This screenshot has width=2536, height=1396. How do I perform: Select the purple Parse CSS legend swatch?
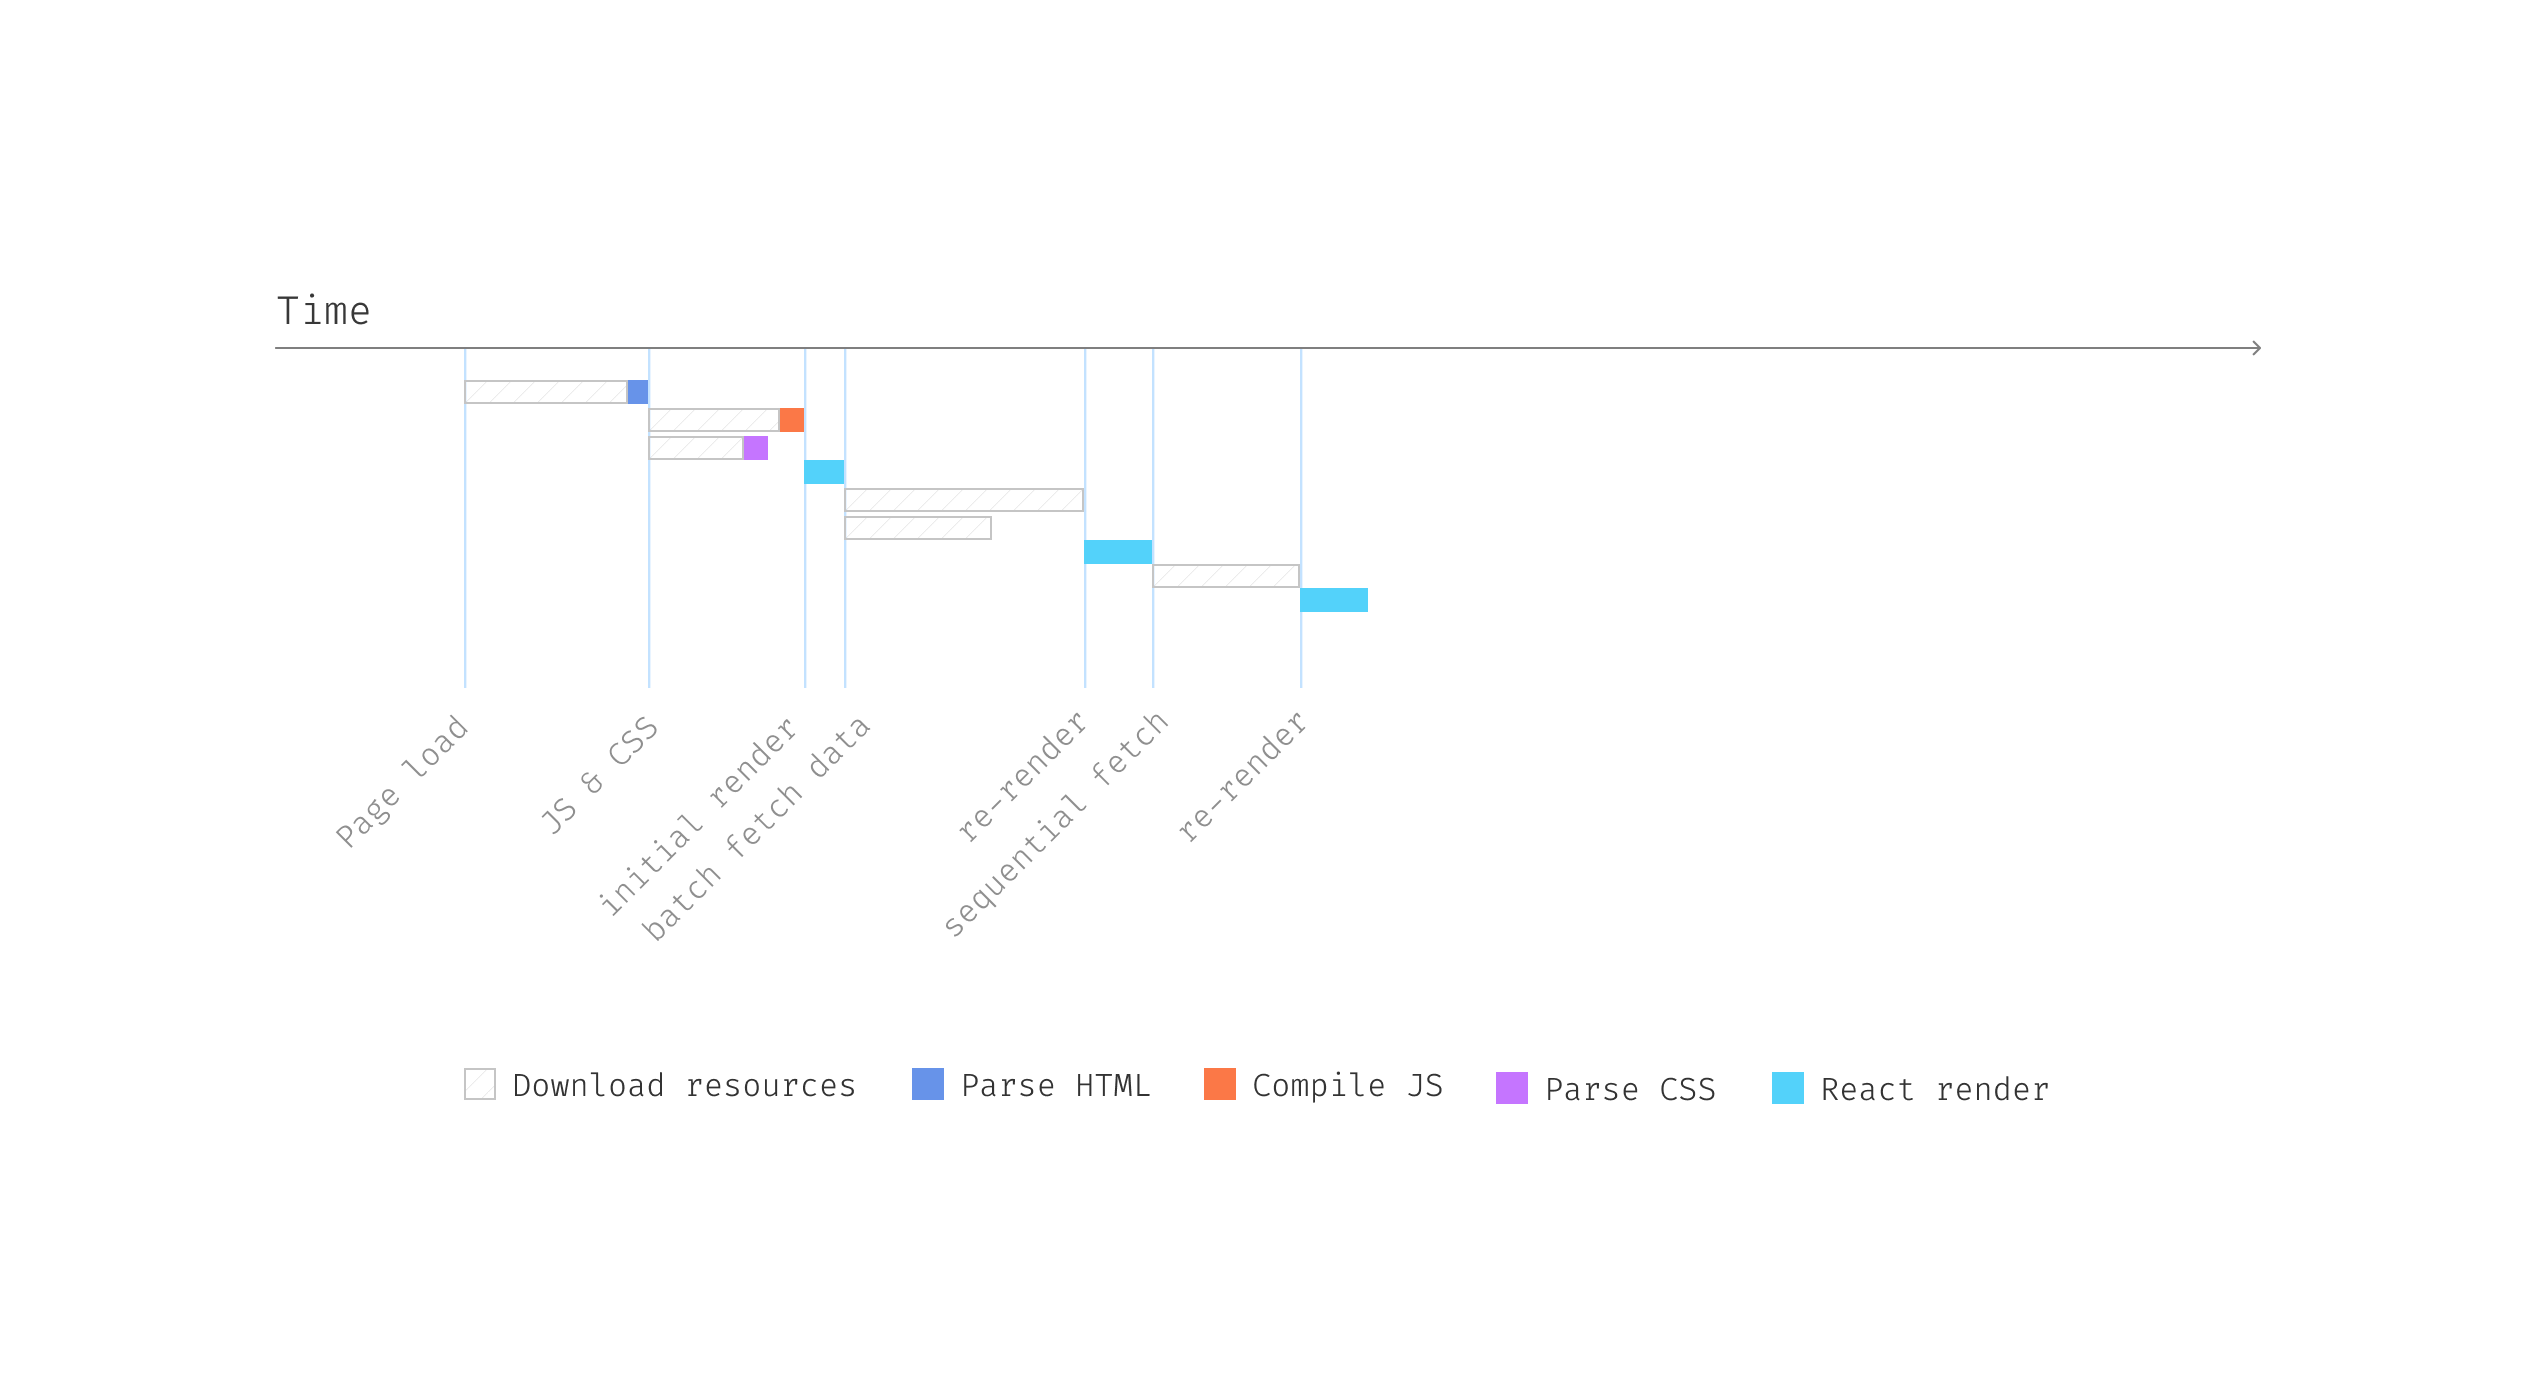click(1511, 1088)
